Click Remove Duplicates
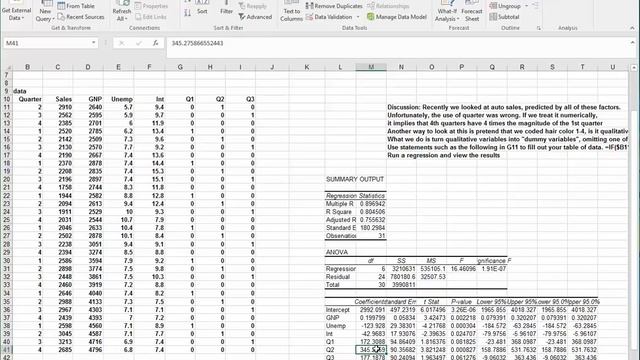Viewport: 640px width, 360px height. tap(334, 6)
